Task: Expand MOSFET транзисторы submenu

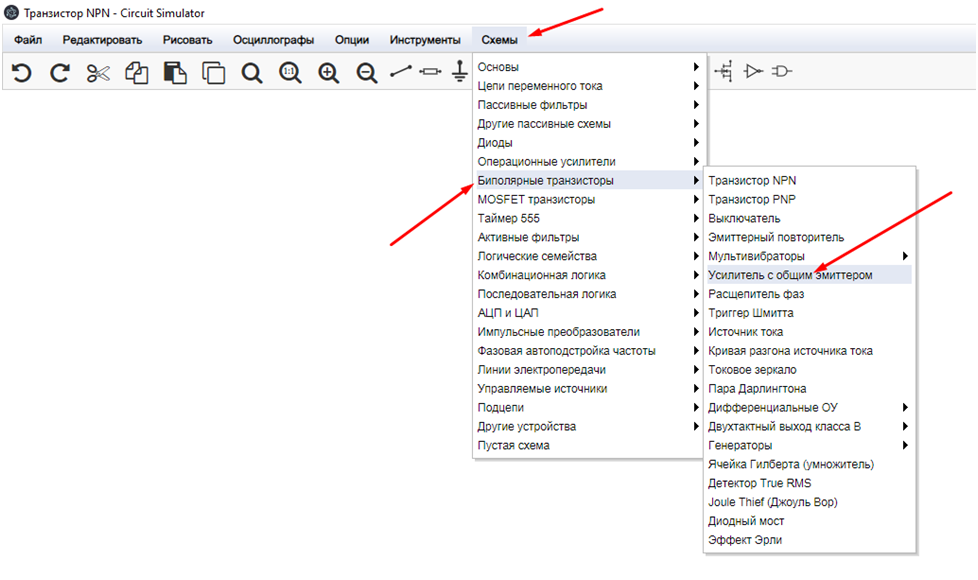Action: [588, 200]
